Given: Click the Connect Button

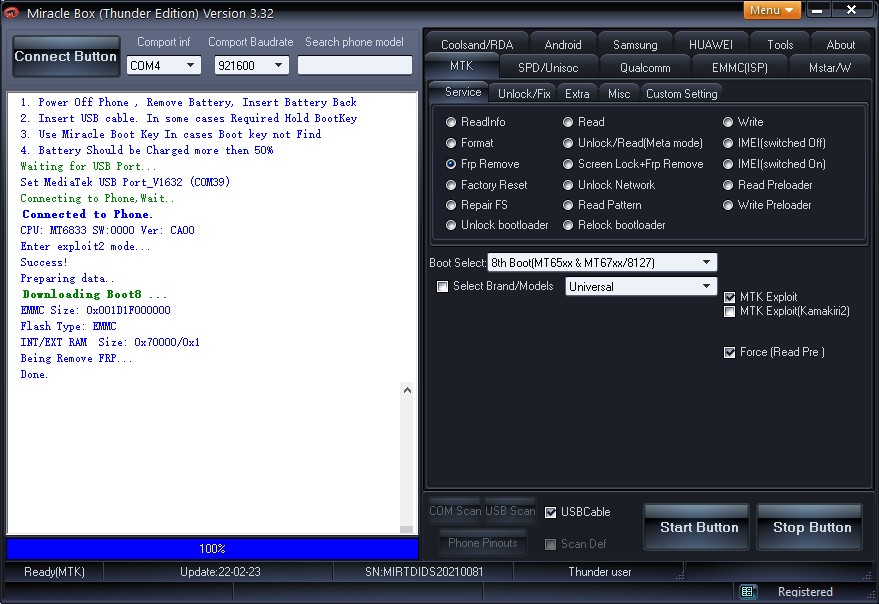Looking at the screenshot, I should click(x=66, y=56).
